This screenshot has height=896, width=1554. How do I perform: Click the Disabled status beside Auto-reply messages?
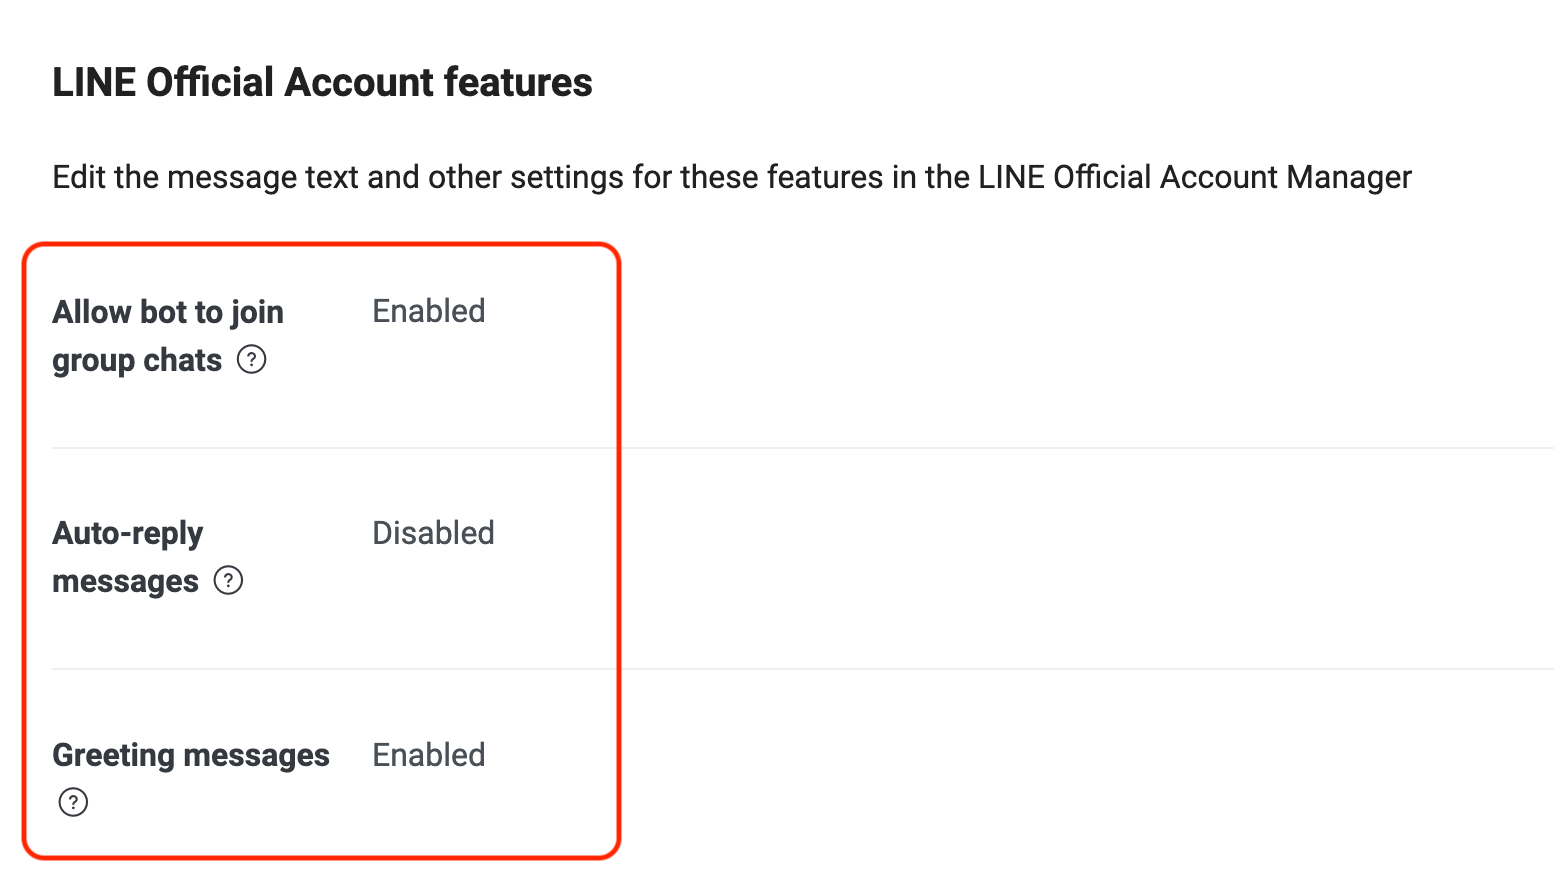tap(433, 533)
